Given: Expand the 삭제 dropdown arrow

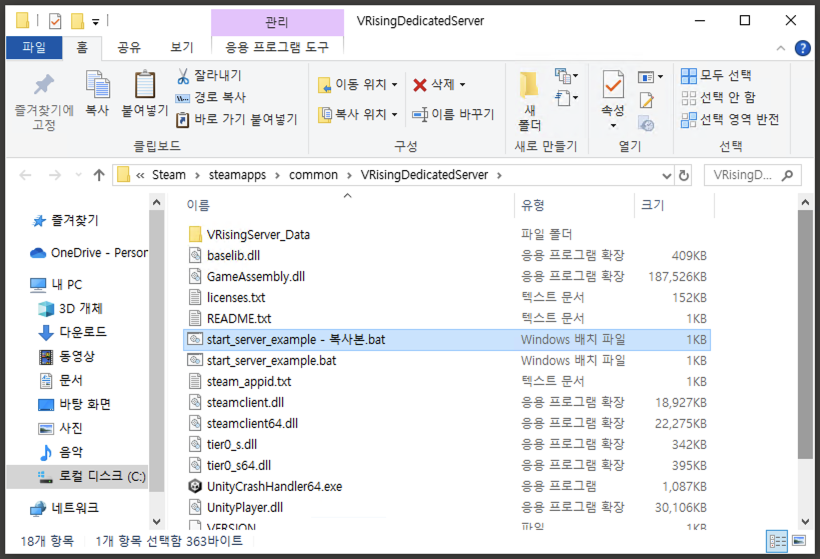Looking at the screenshot, I should pos(462,85).
